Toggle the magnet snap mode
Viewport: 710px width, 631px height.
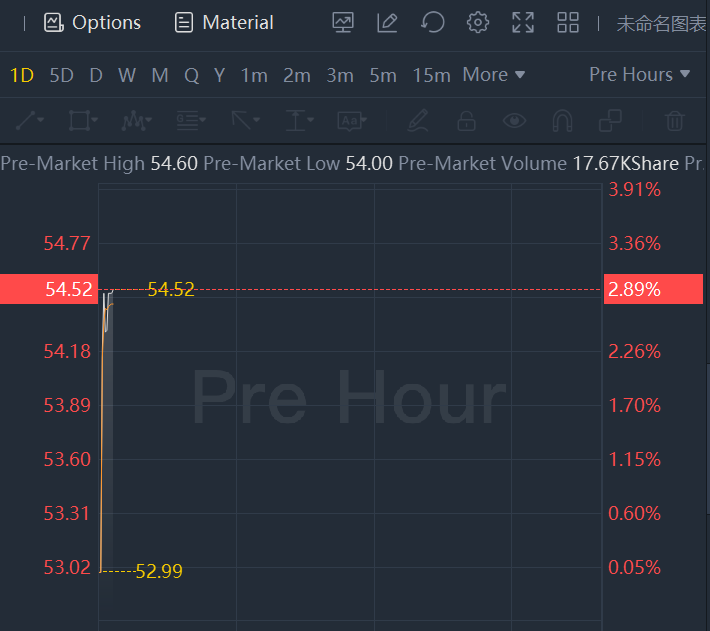(x=562, y=121)
